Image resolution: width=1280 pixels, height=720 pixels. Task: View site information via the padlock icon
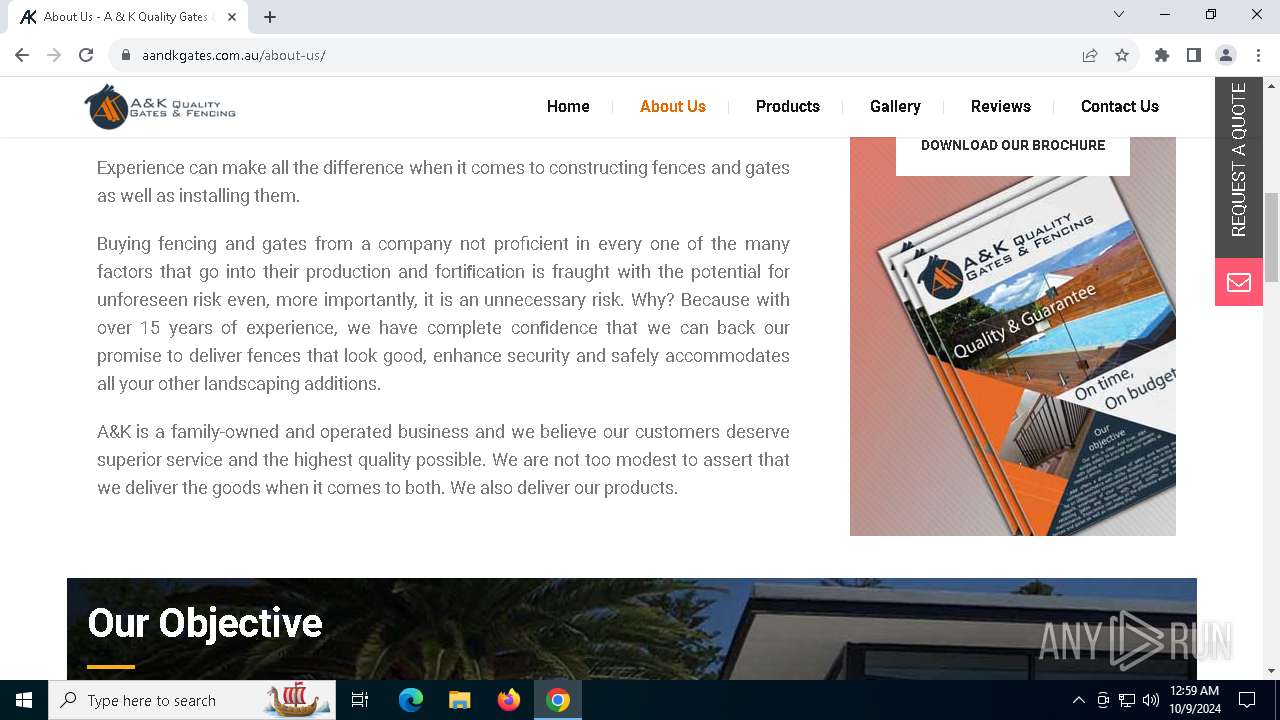[126, 55]
